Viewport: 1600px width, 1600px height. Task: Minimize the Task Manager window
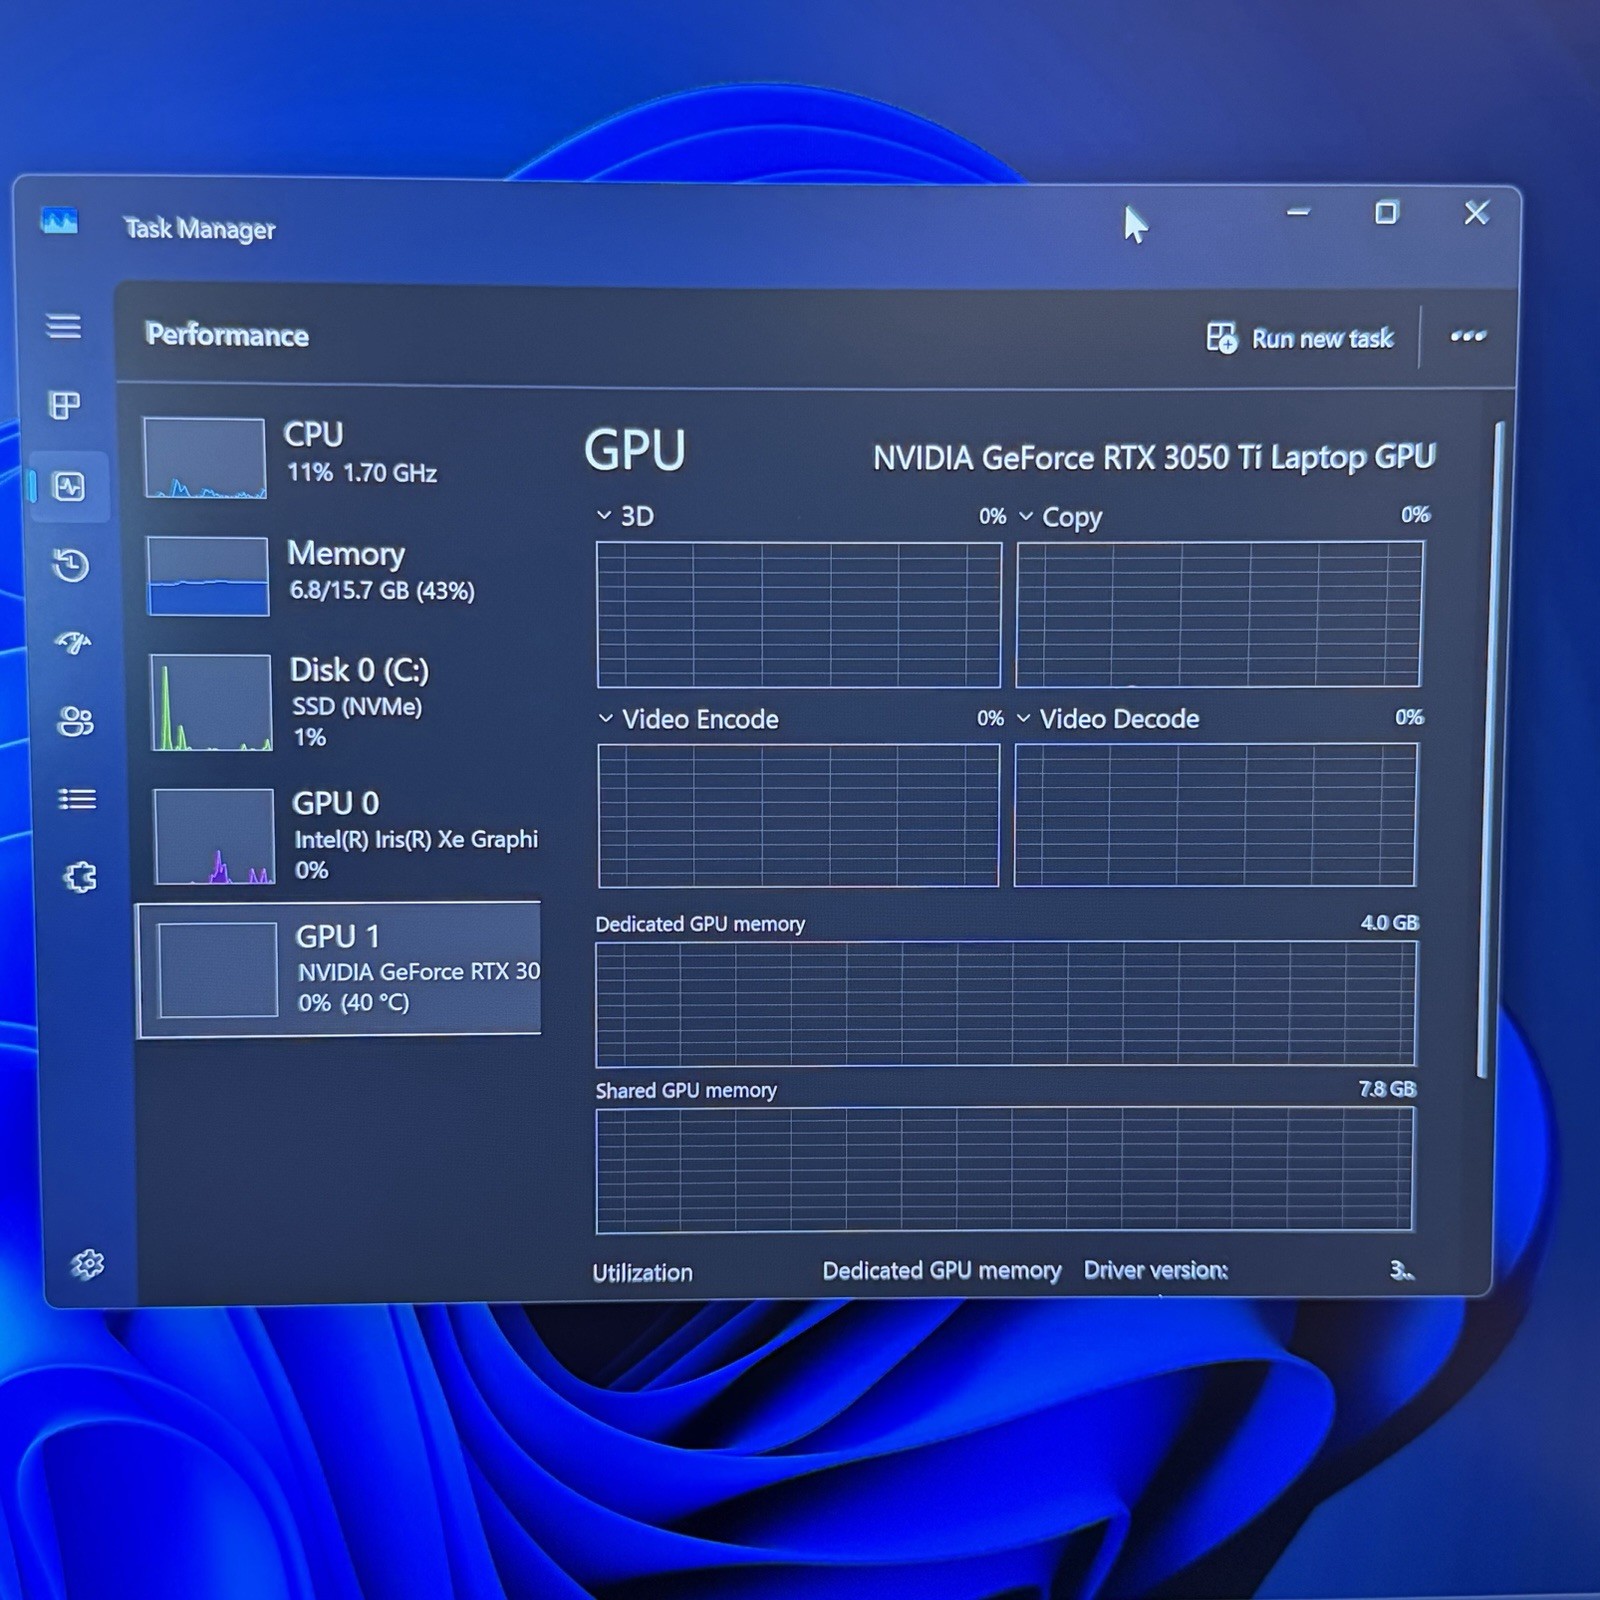[1298, 212]
